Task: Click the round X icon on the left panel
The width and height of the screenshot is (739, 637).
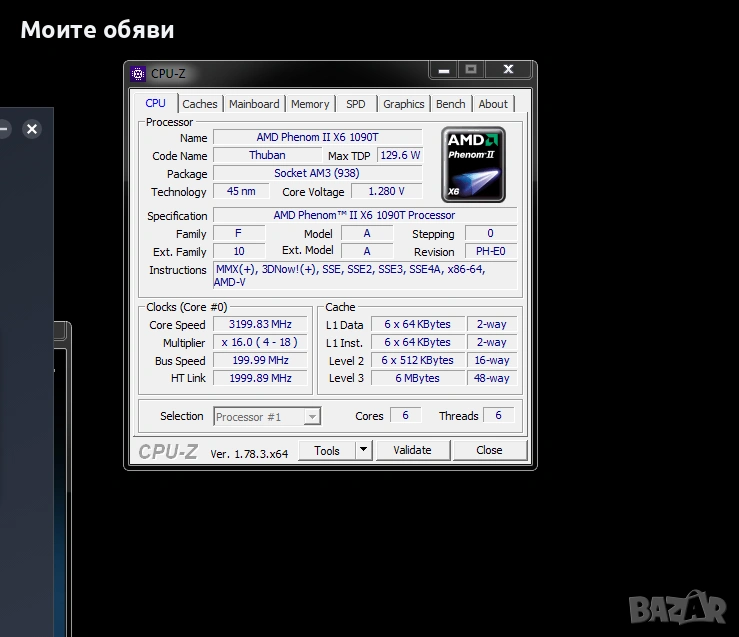Action: 32,129
